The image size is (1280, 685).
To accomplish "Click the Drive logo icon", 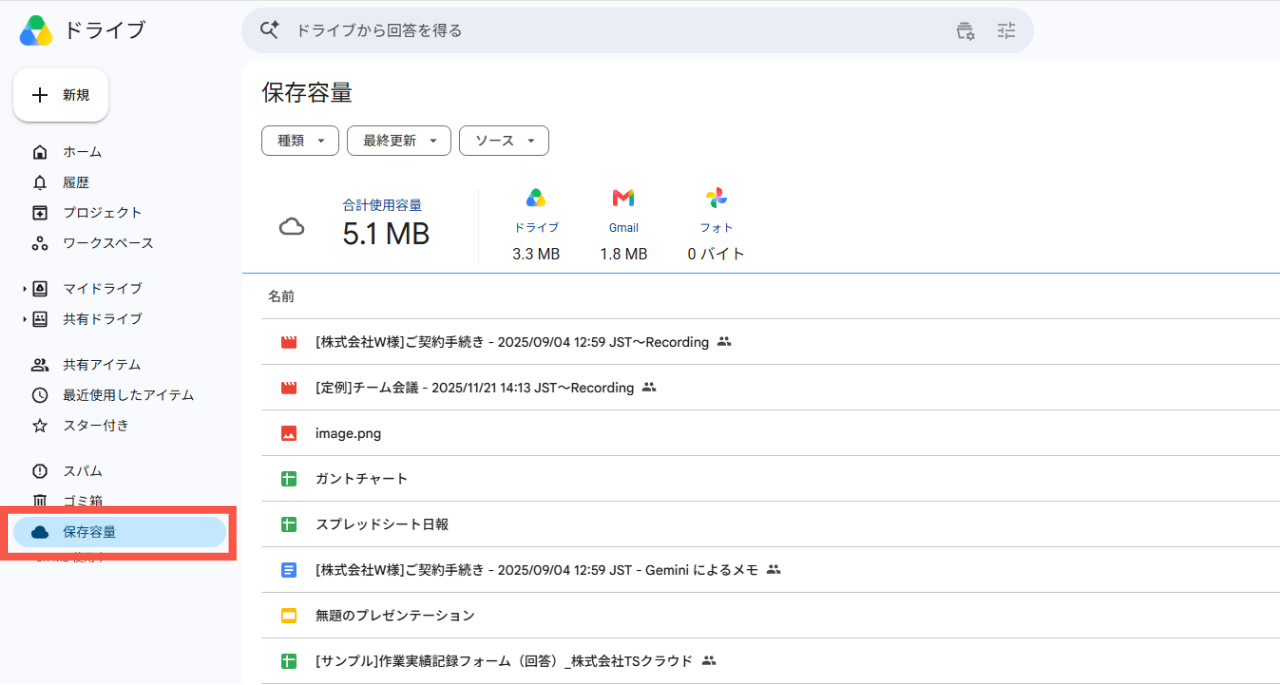I will click(36, 31).
